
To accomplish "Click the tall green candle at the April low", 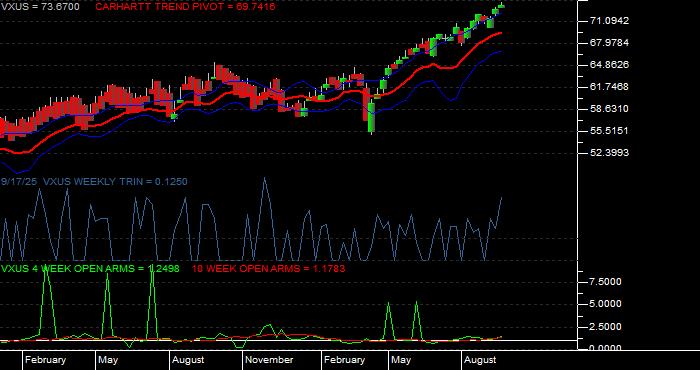I will pyautogui.click(x=371, y=117).
